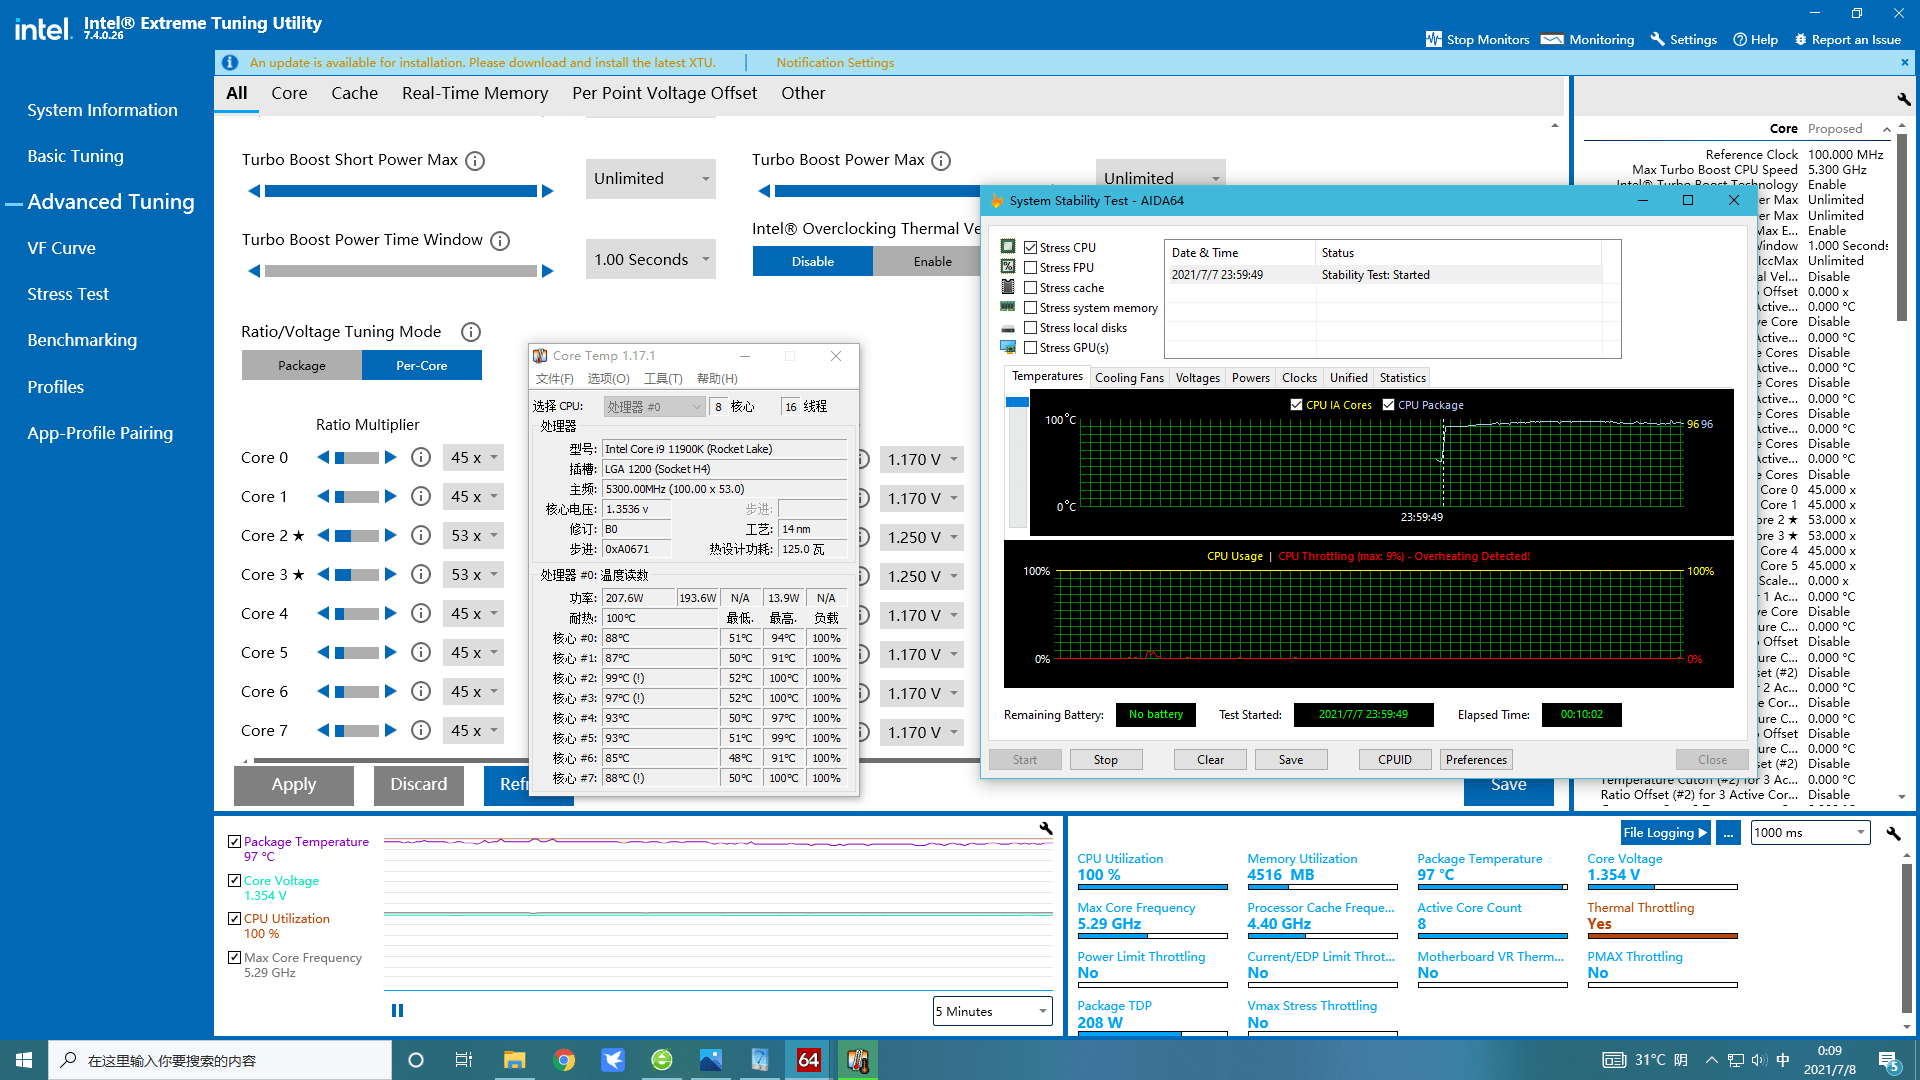This screenshot has width=1920, height=1080.
Task: Open Turbo Boost Short Power Max Unlimited dropdown
Action: click(x=651, y=179)
